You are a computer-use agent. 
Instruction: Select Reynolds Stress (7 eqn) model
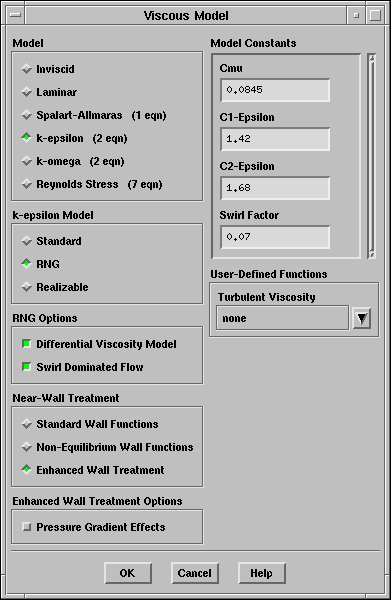92,184
